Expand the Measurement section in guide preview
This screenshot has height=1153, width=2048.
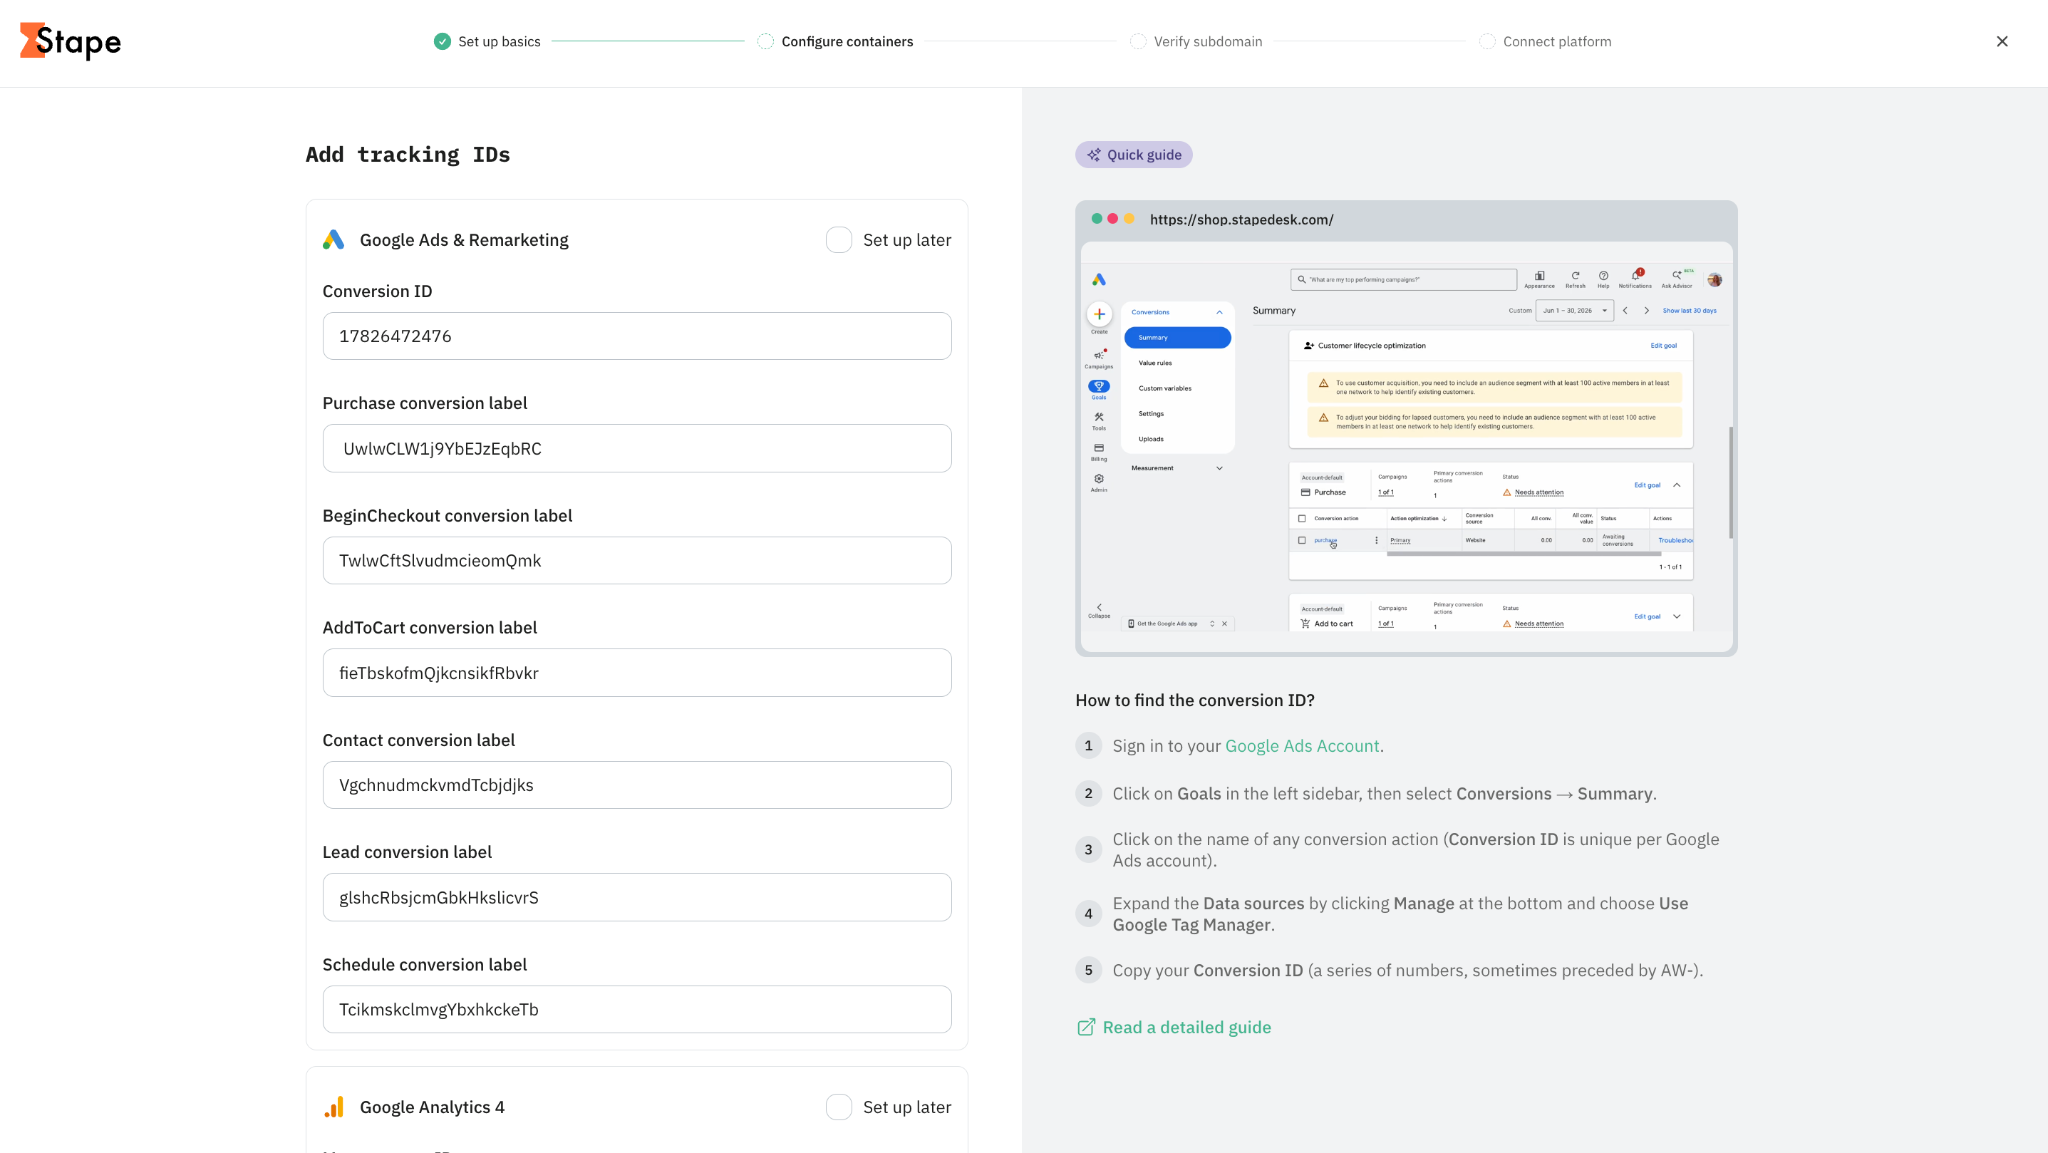pyautogui.click(x=1219, y=468)
